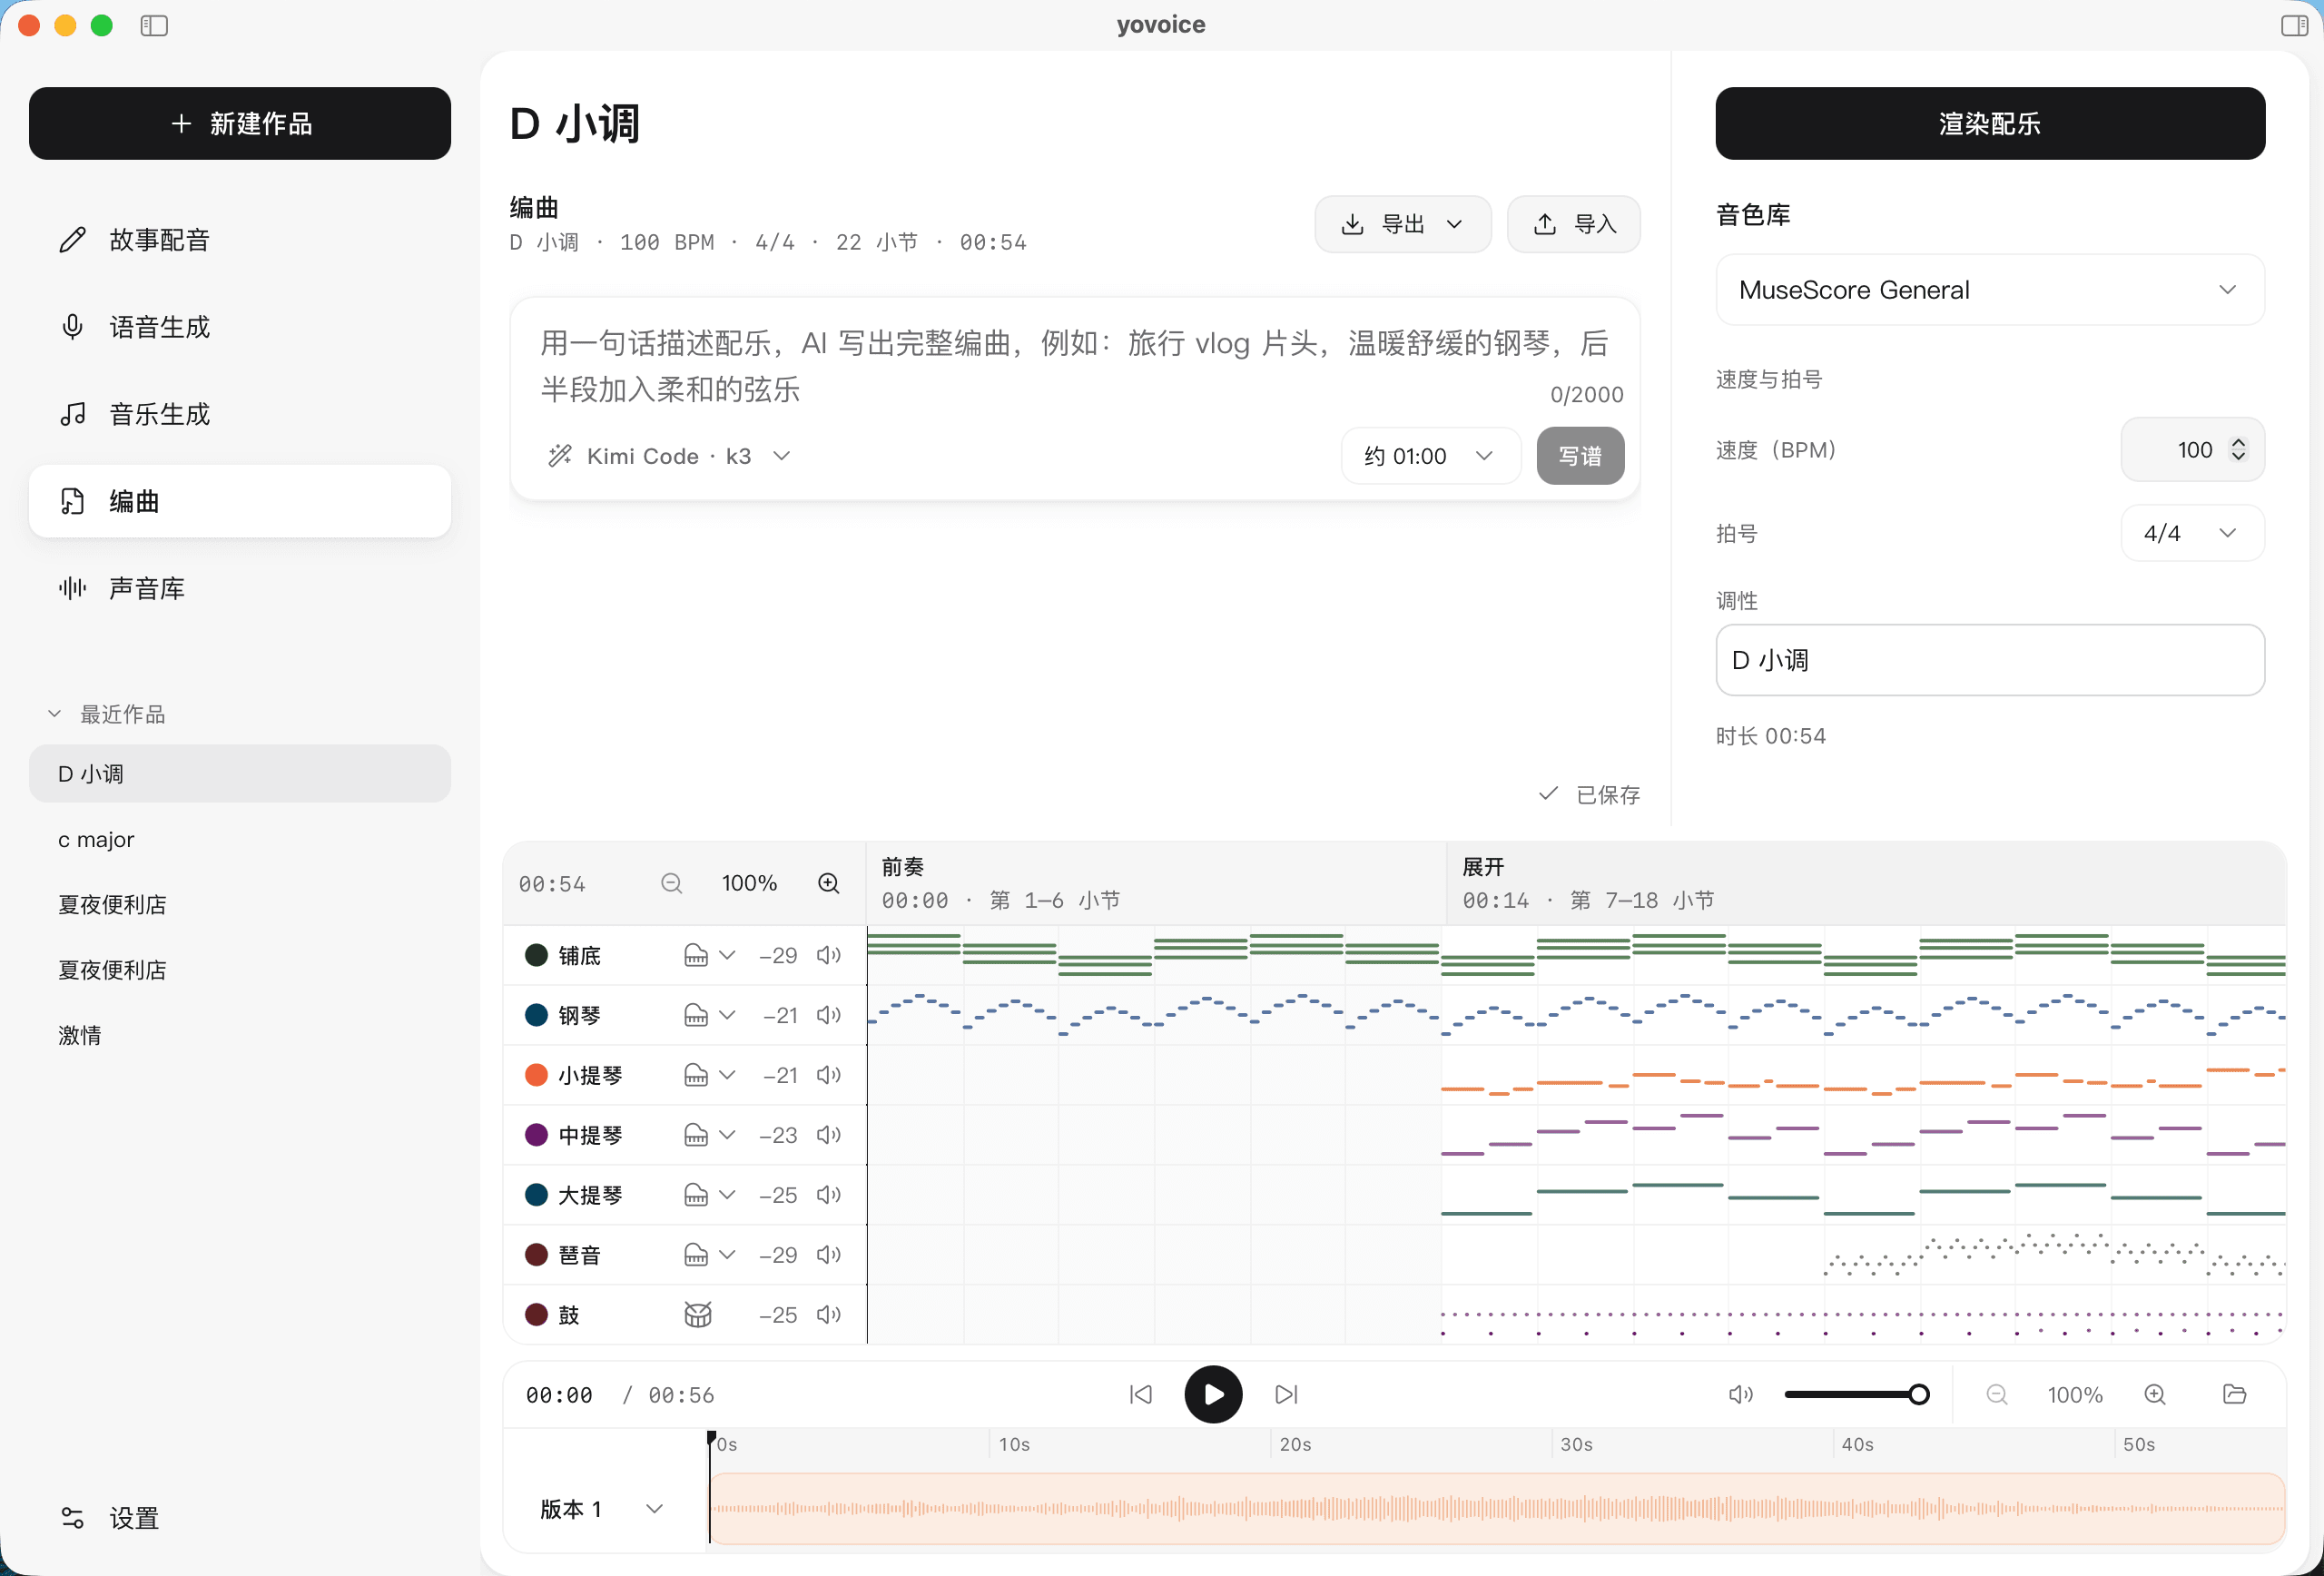This screenshot has width=2324, height=1576.
Task: Adjust the player volume slider handle
Action: point(1918,1394)
